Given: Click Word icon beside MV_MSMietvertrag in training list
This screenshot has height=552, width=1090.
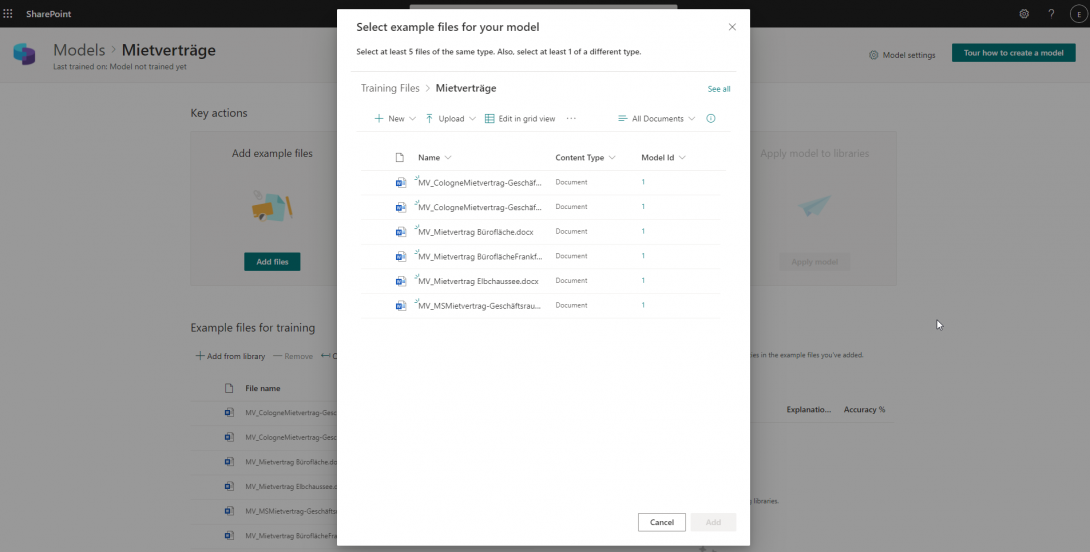Looking at the screenshot, I should pyautogui.click(x=229, y=511).
